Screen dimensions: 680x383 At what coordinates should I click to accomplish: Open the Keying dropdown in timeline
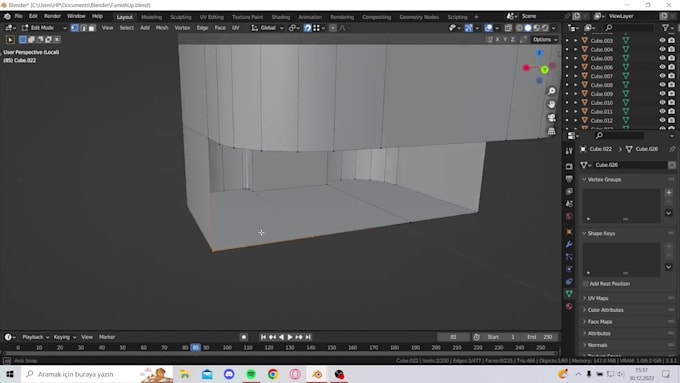point(65,337)
